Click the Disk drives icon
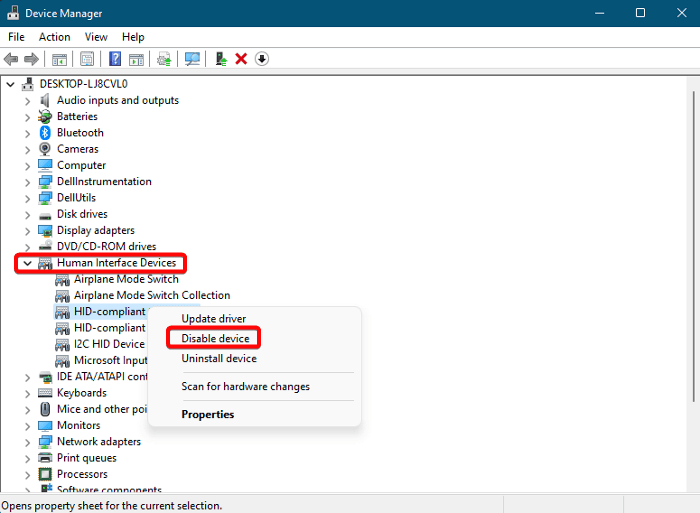The width and height of the screenshot is (700, 513). [45, 216]
